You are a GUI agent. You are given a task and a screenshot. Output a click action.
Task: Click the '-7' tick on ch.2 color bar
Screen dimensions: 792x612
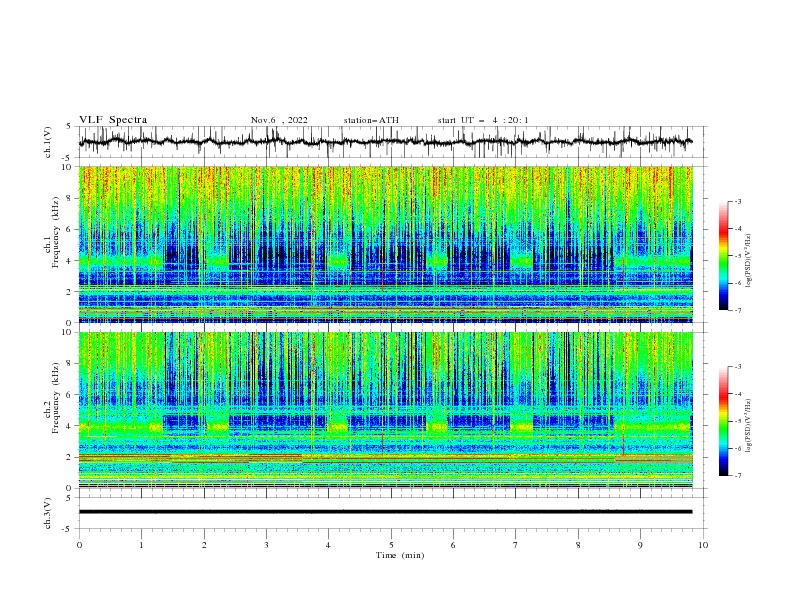pyautogui.click(x=738, y=476)
